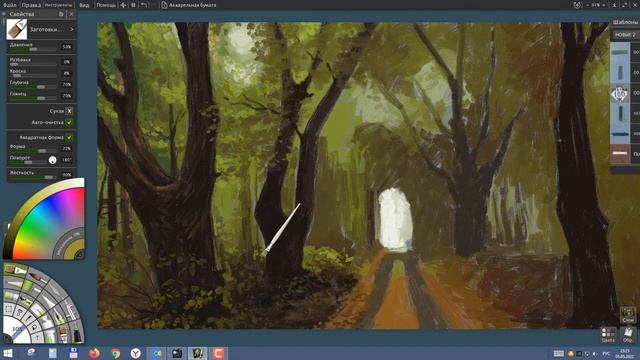Click the canvas move cross-arrow icon
The image size is (640, 360).
[123, 5]
